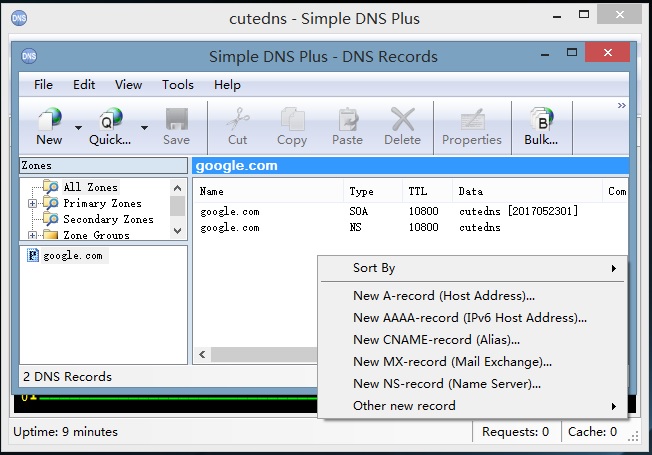Viewport: 652px width, 455px height.
Task: Click the Requests counter in cutedns window
Action: [516, 432]
